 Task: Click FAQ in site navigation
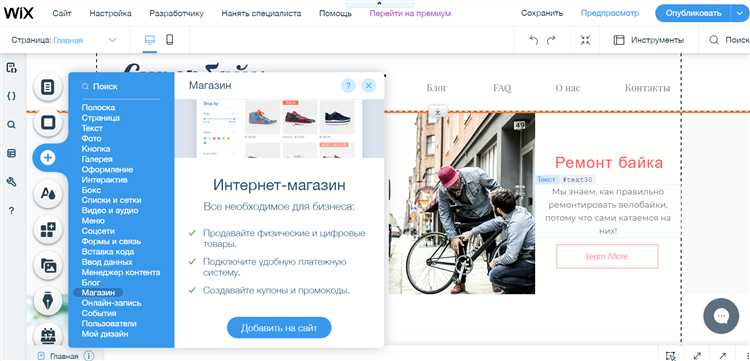click(502, 88)
